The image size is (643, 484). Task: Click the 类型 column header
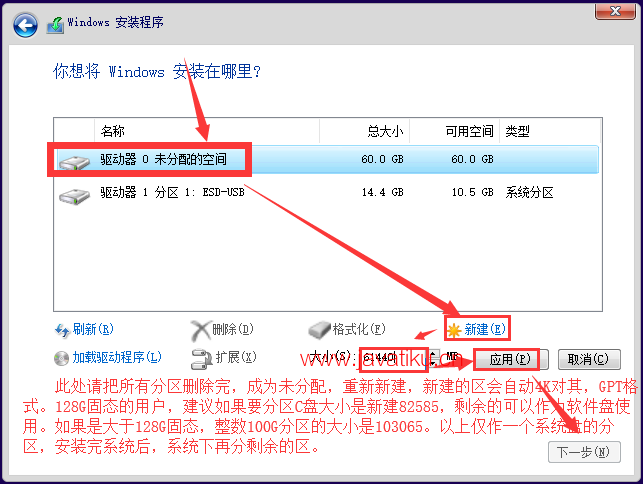point(550,131)
